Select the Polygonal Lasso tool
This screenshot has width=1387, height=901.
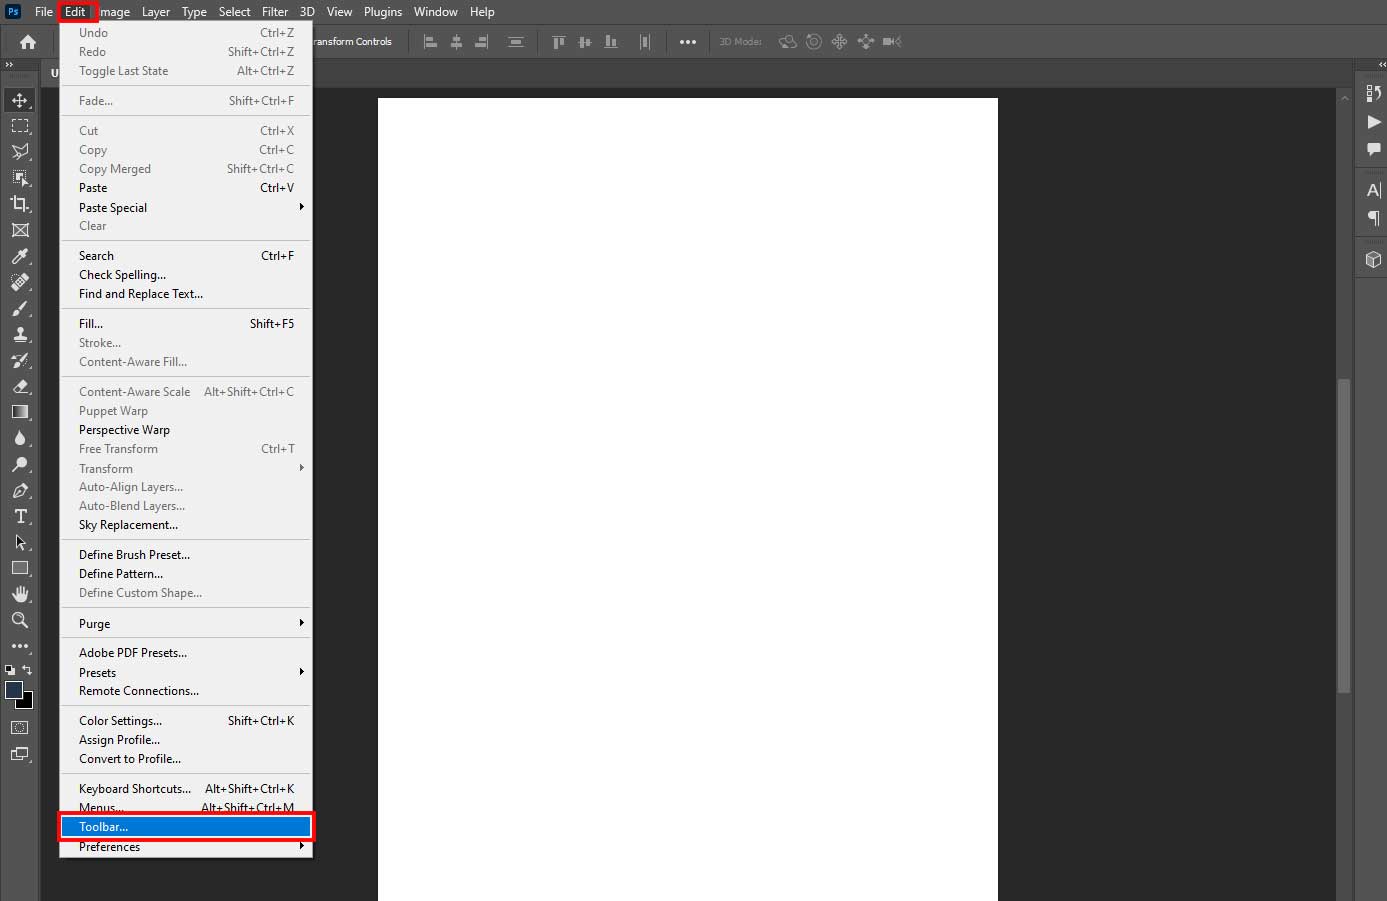tap(19, 152)
